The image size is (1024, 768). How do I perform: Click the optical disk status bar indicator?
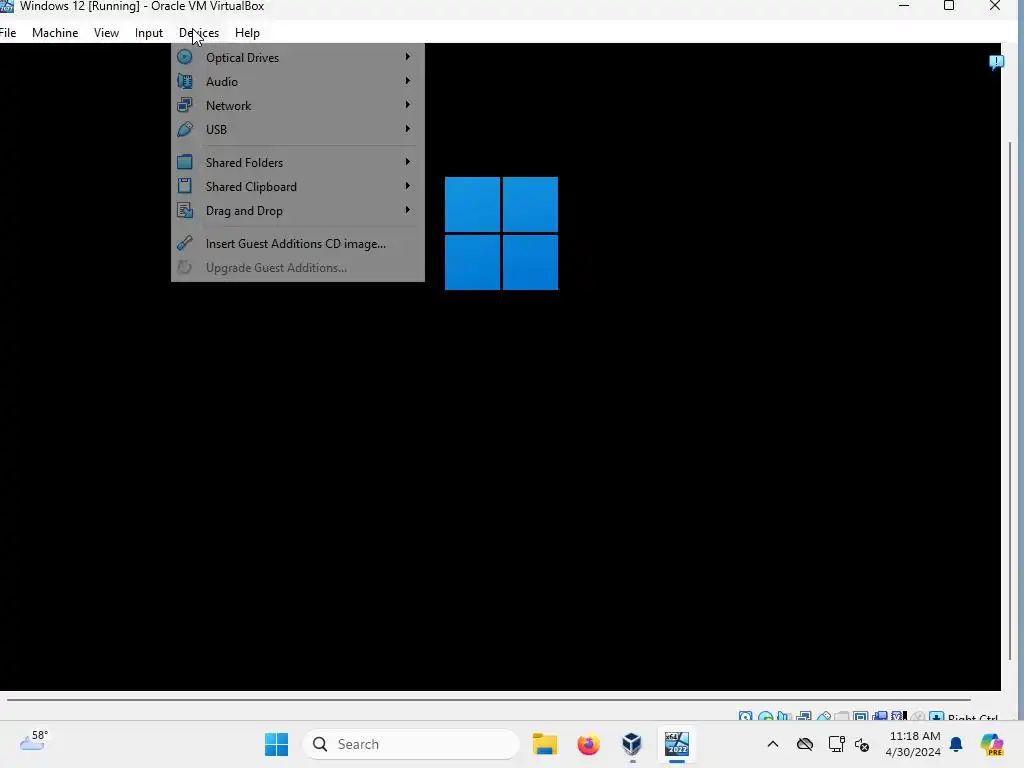pyautogui.click(x=765, y=716)
